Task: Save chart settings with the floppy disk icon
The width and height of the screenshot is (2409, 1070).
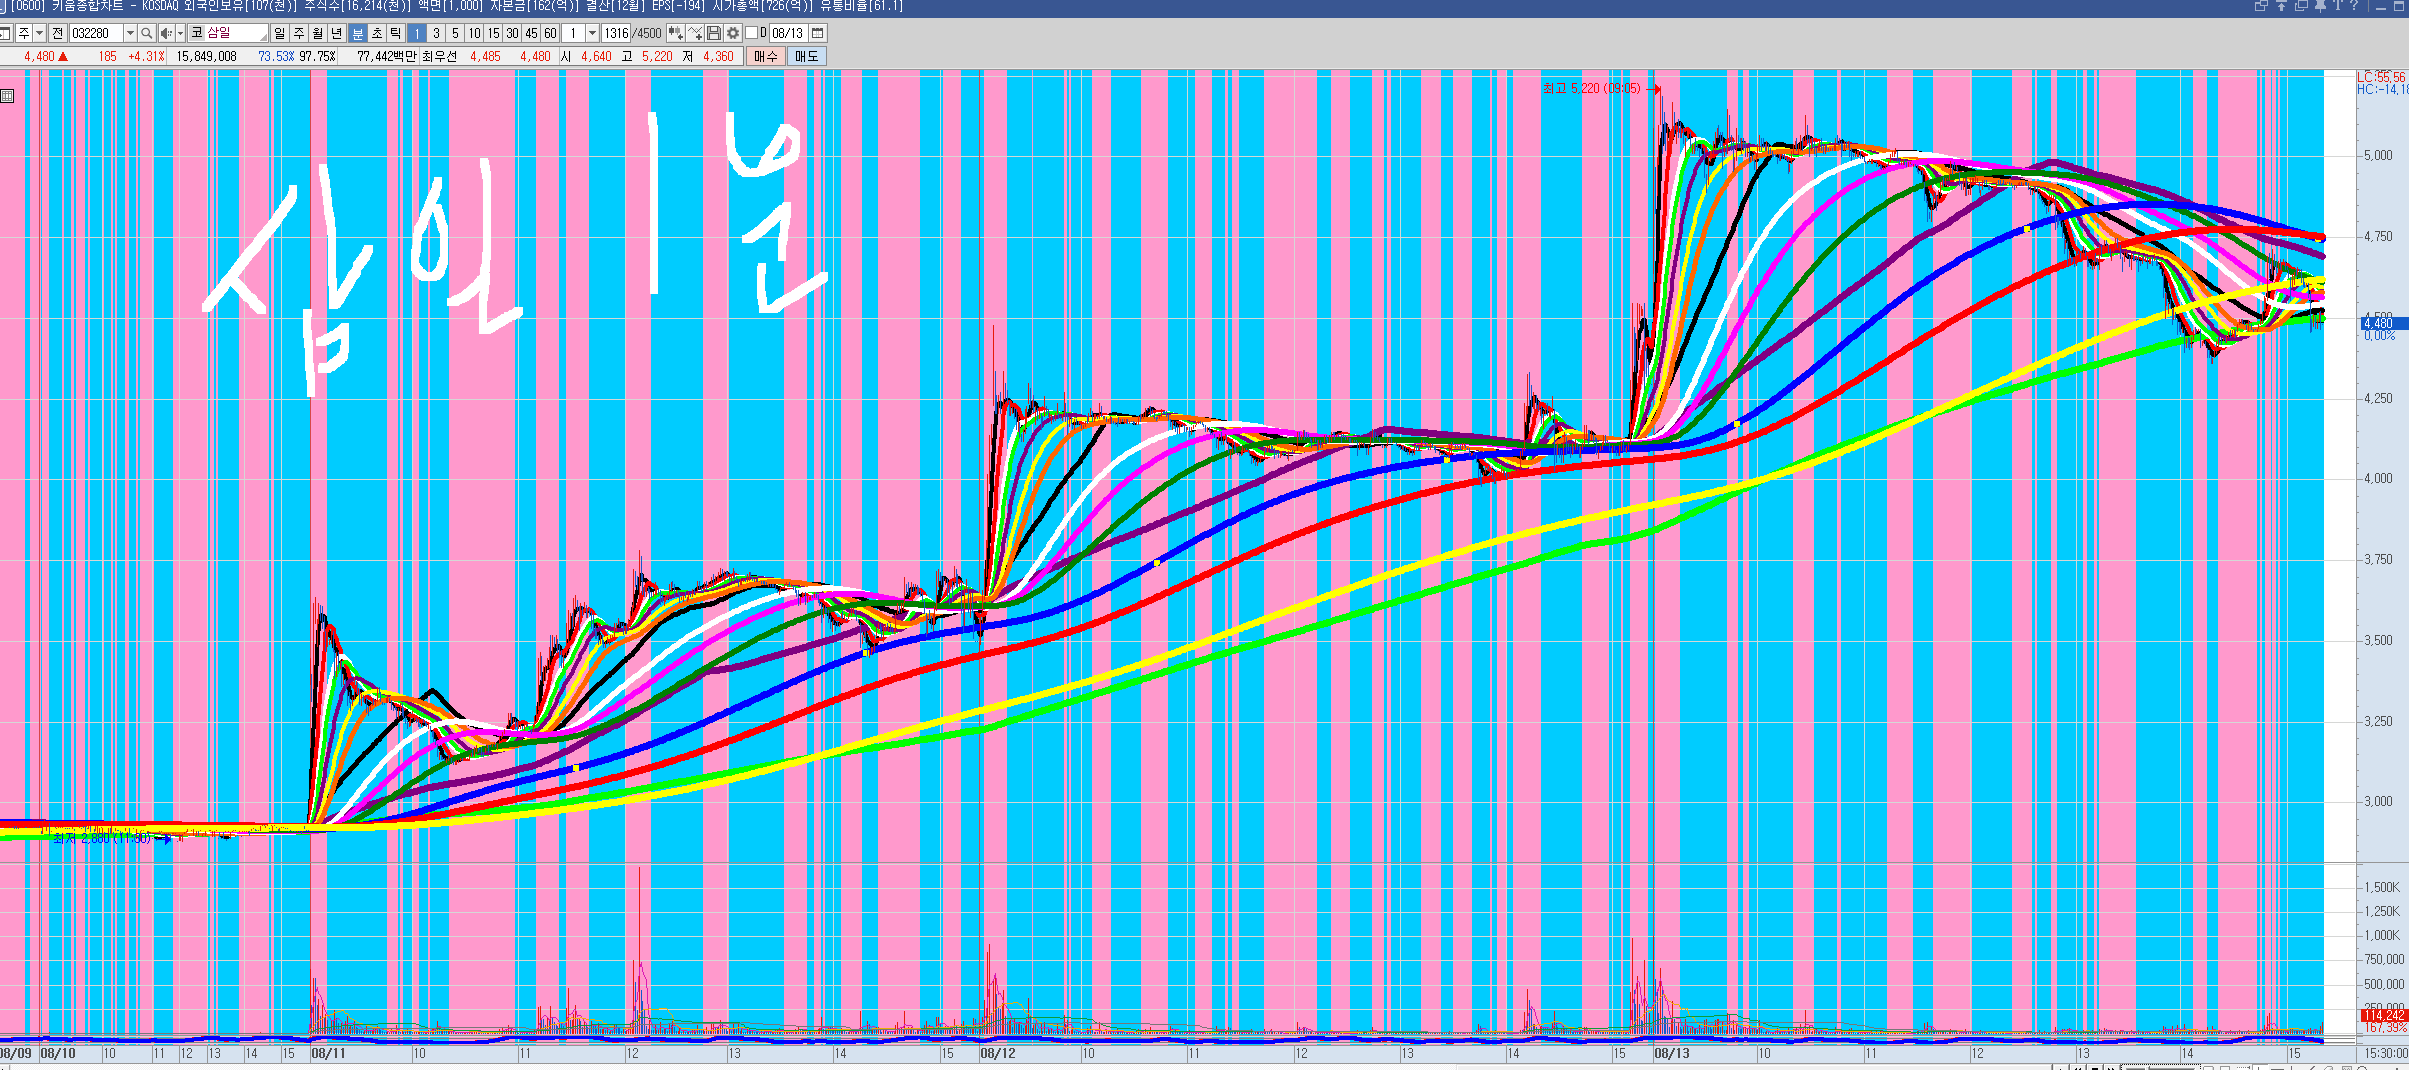Action: click(714, 33)
